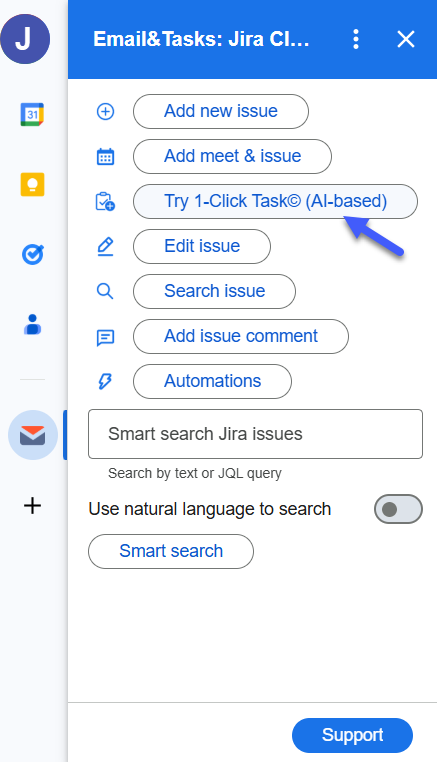Open Google Keep lightbulb icon
The height and width of the screenshot is (762, 437).
32,184
